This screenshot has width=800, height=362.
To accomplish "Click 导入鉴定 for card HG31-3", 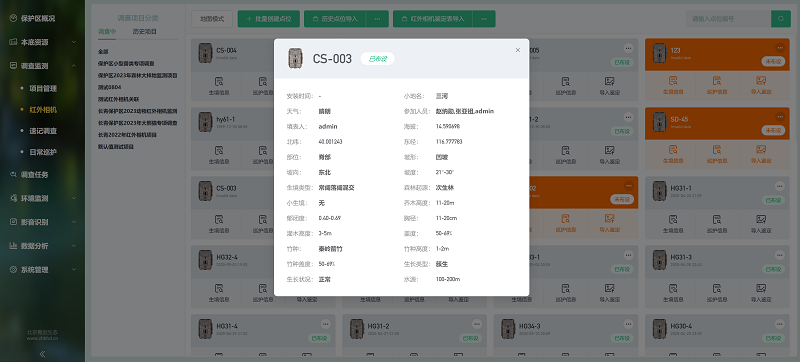I will point(761,293).
